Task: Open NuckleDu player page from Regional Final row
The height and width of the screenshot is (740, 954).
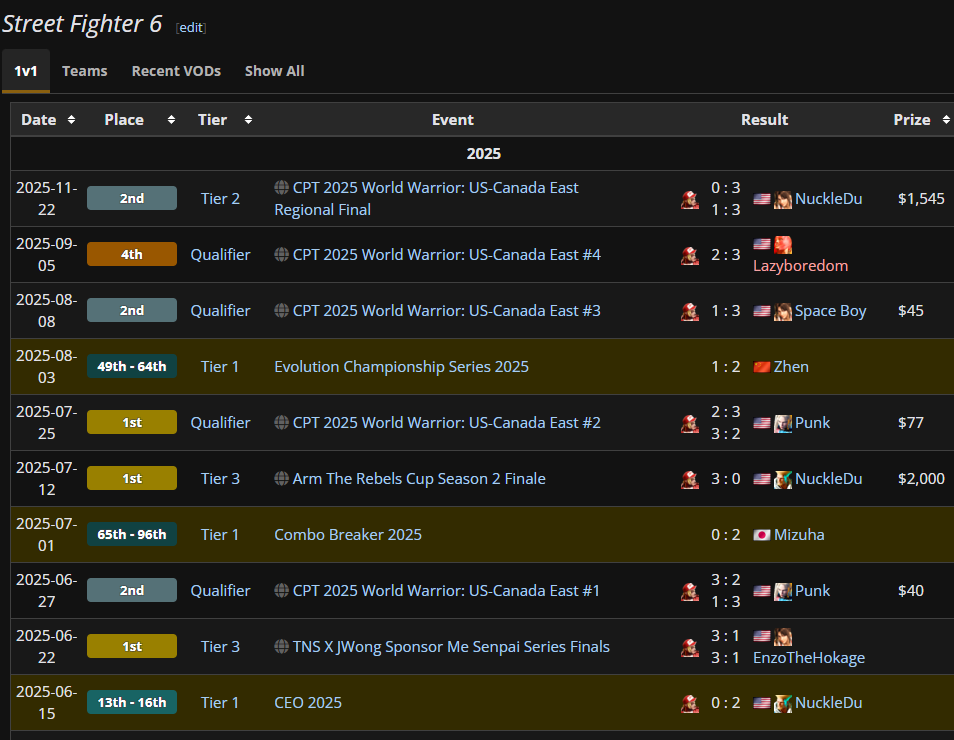Action: click(829, 198)
